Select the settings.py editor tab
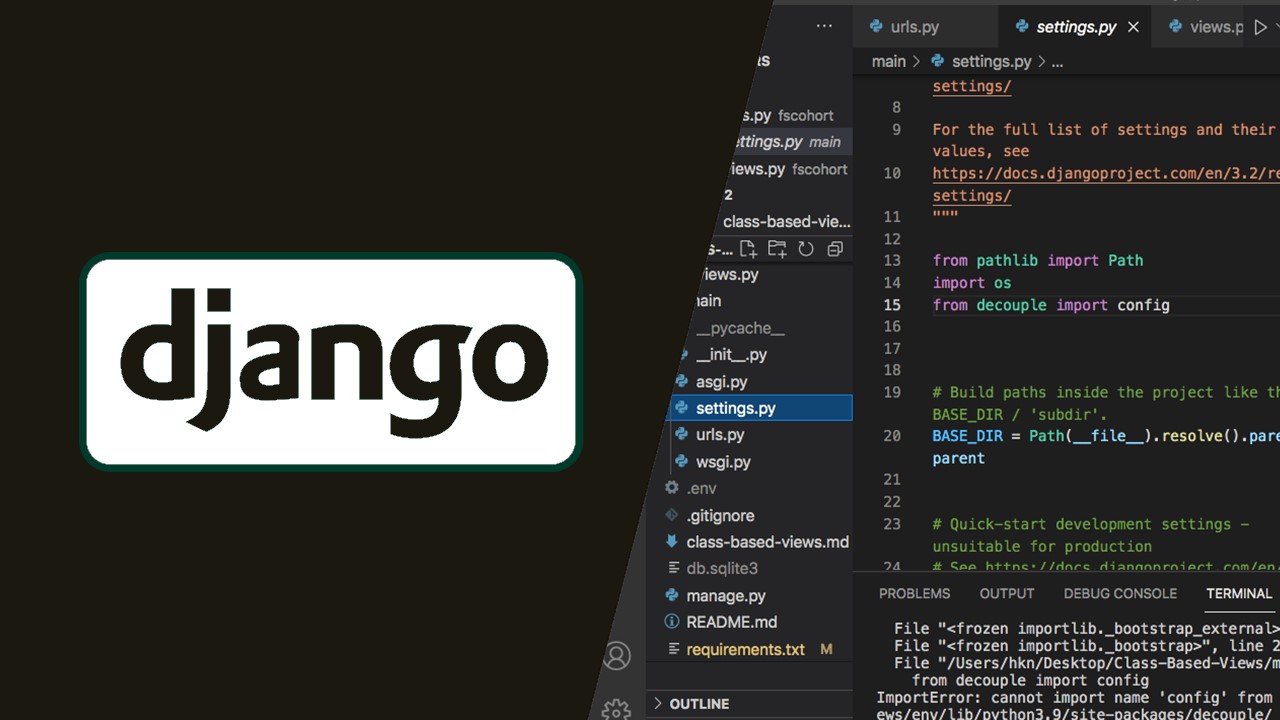Screen dimensions: 1280x720 coord(1076,27)
